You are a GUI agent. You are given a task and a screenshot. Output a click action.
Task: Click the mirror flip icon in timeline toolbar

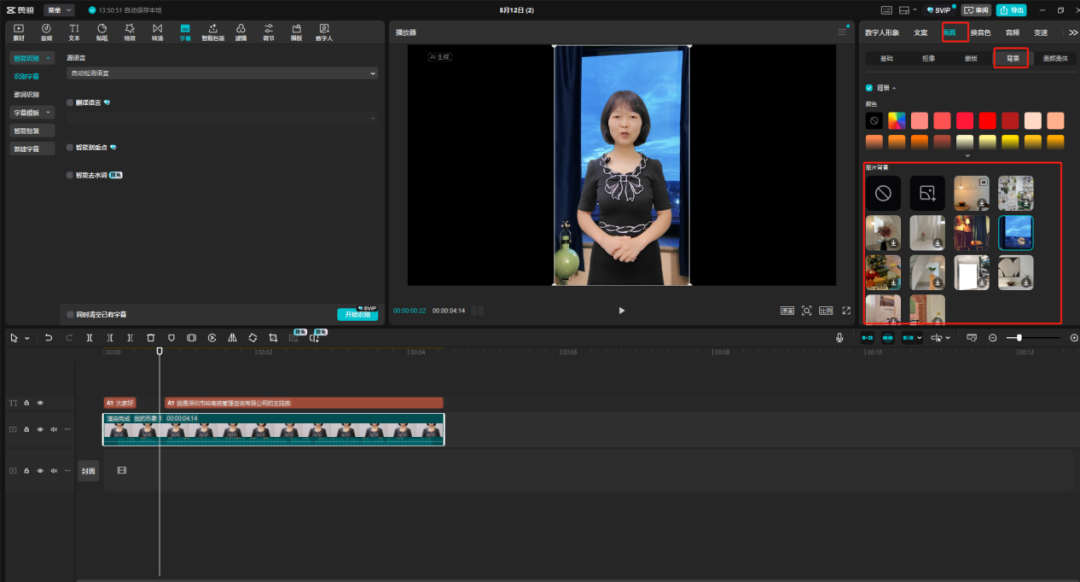(232, 338)
